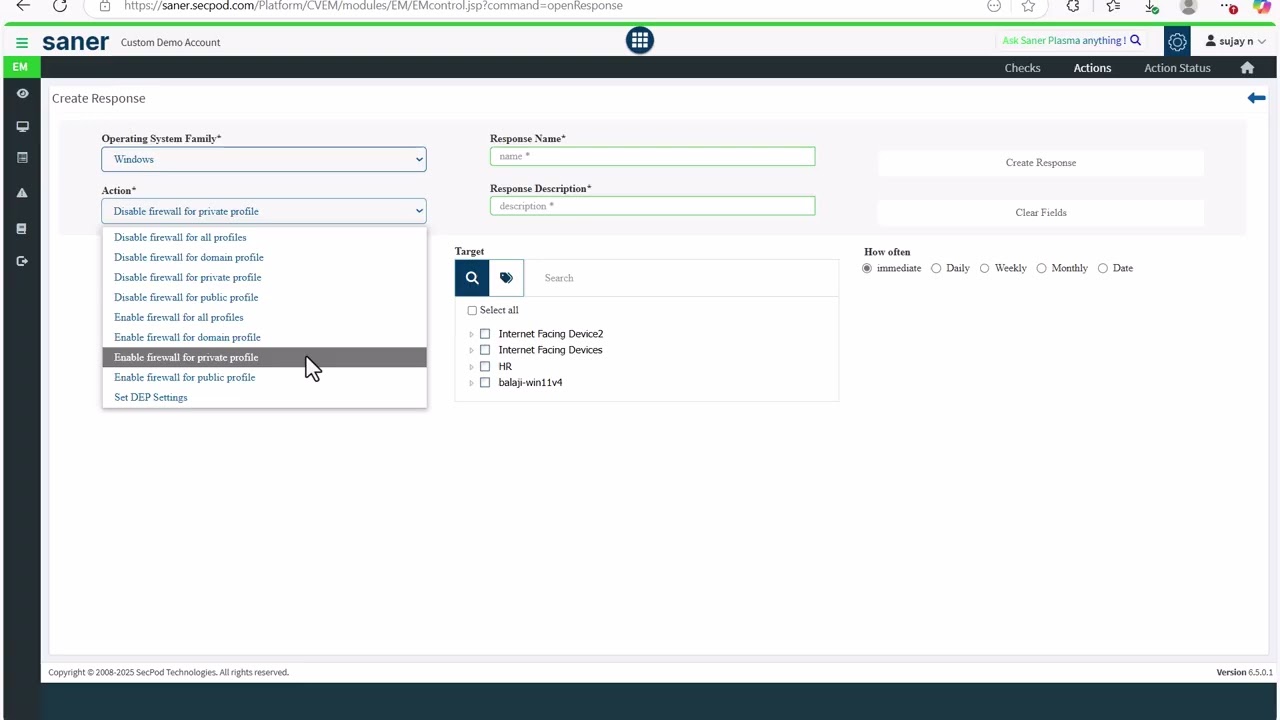Reload the page in browser
1280x720 pixels.
(x=60, y=6)
